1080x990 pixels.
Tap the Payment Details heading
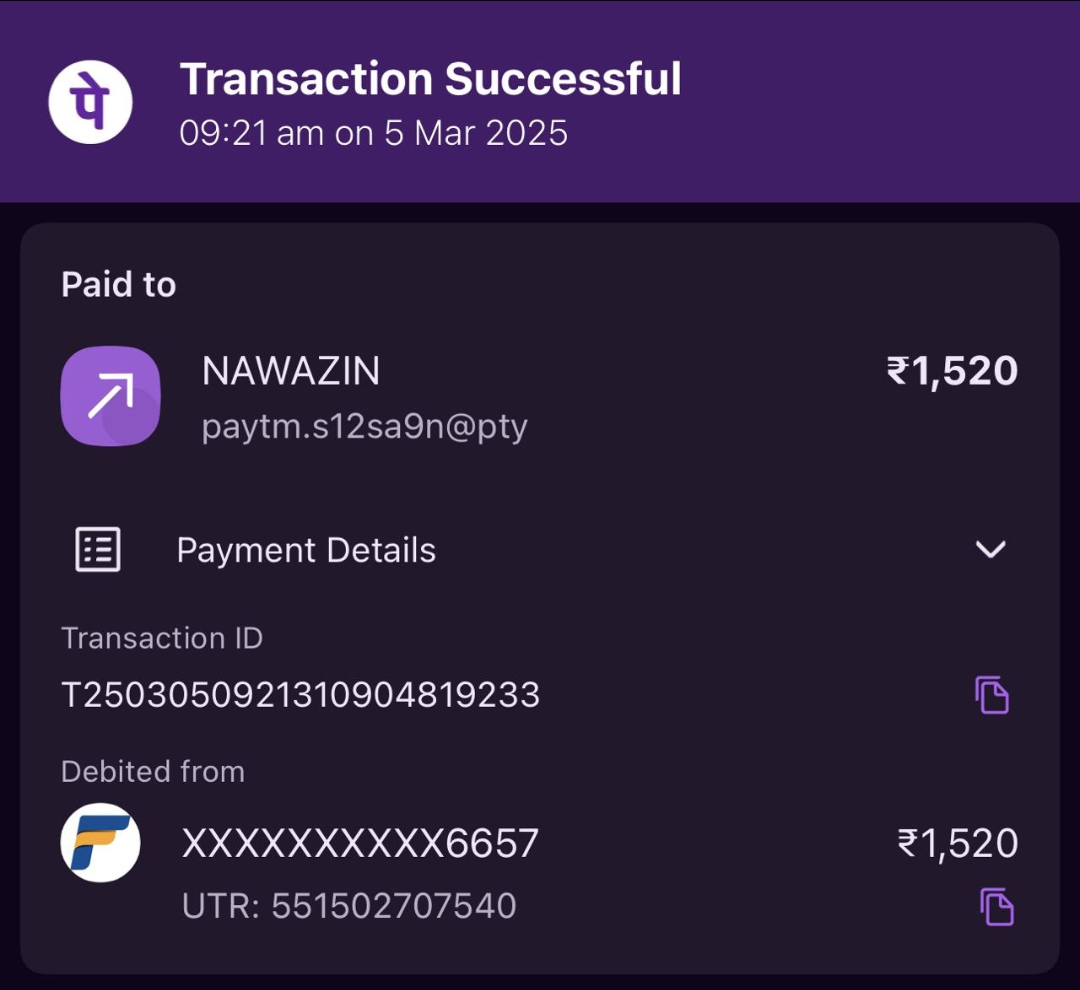coord(306,550)
